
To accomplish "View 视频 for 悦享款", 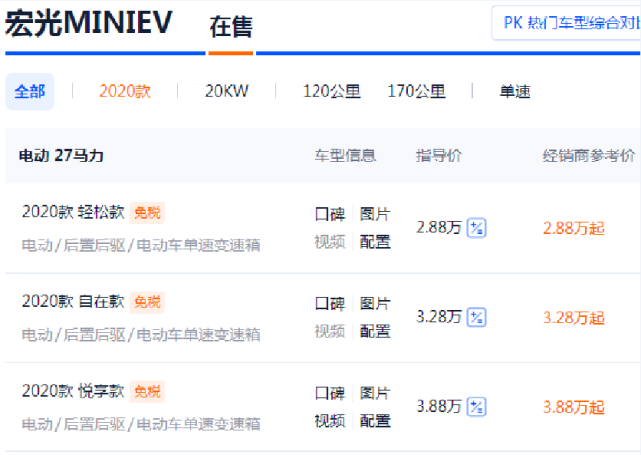I will coord(330,421).
